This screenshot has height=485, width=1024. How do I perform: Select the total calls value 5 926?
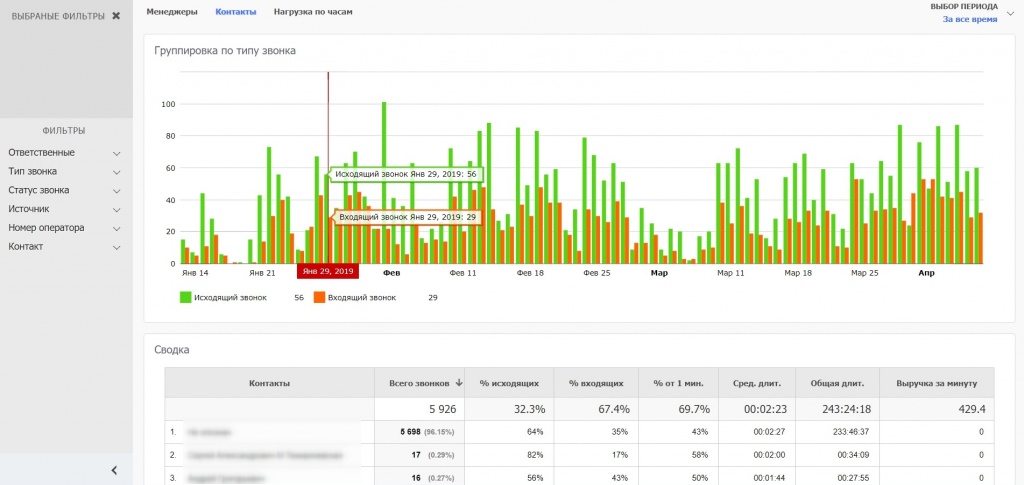[x=442, y=410]
